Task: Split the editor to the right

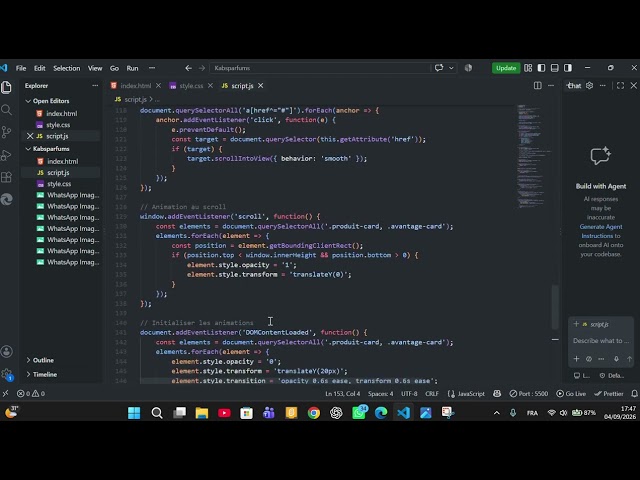Action: pos(538,86)
